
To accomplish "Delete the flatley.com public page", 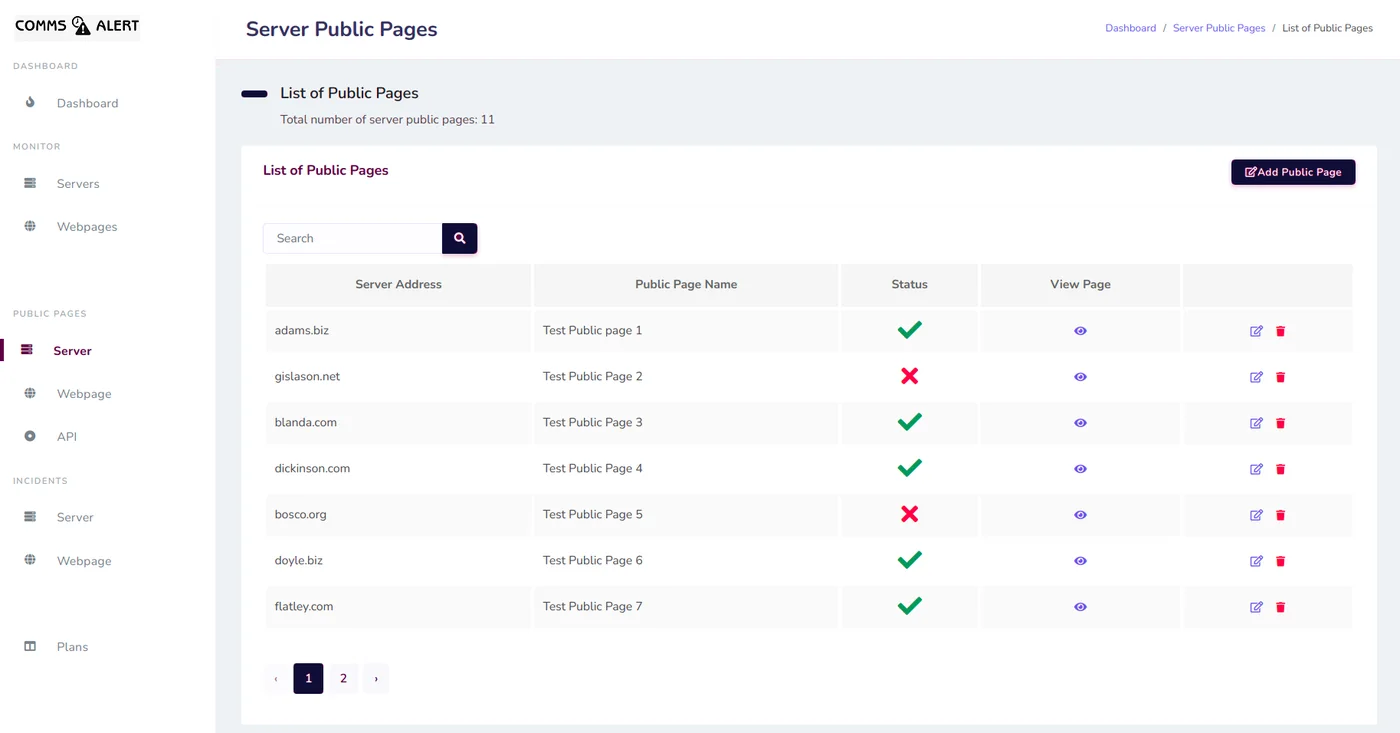I will point(1280,607).
